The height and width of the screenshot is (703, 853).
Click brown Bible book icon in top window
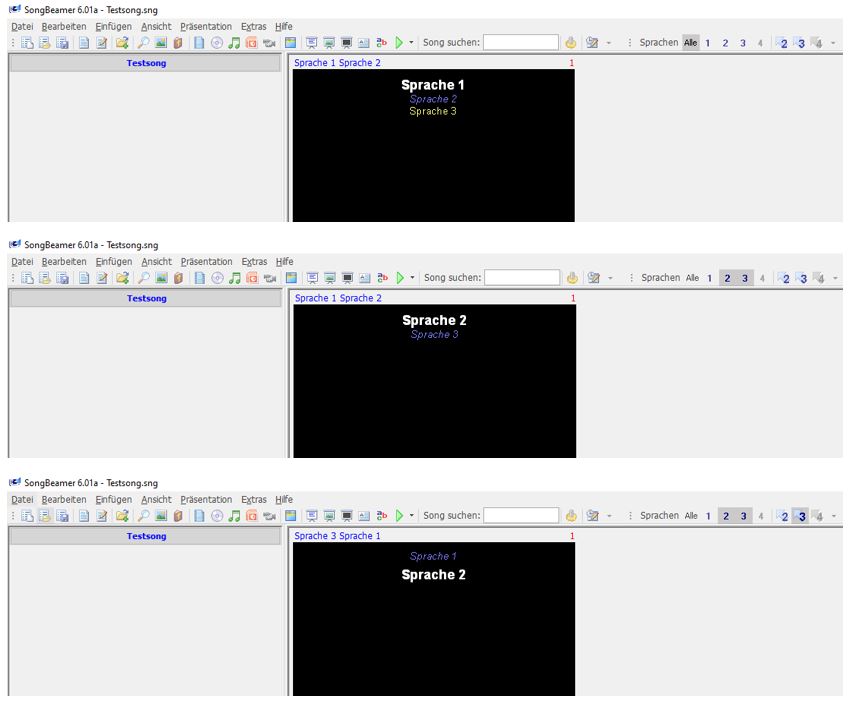(x=178, y=42)
